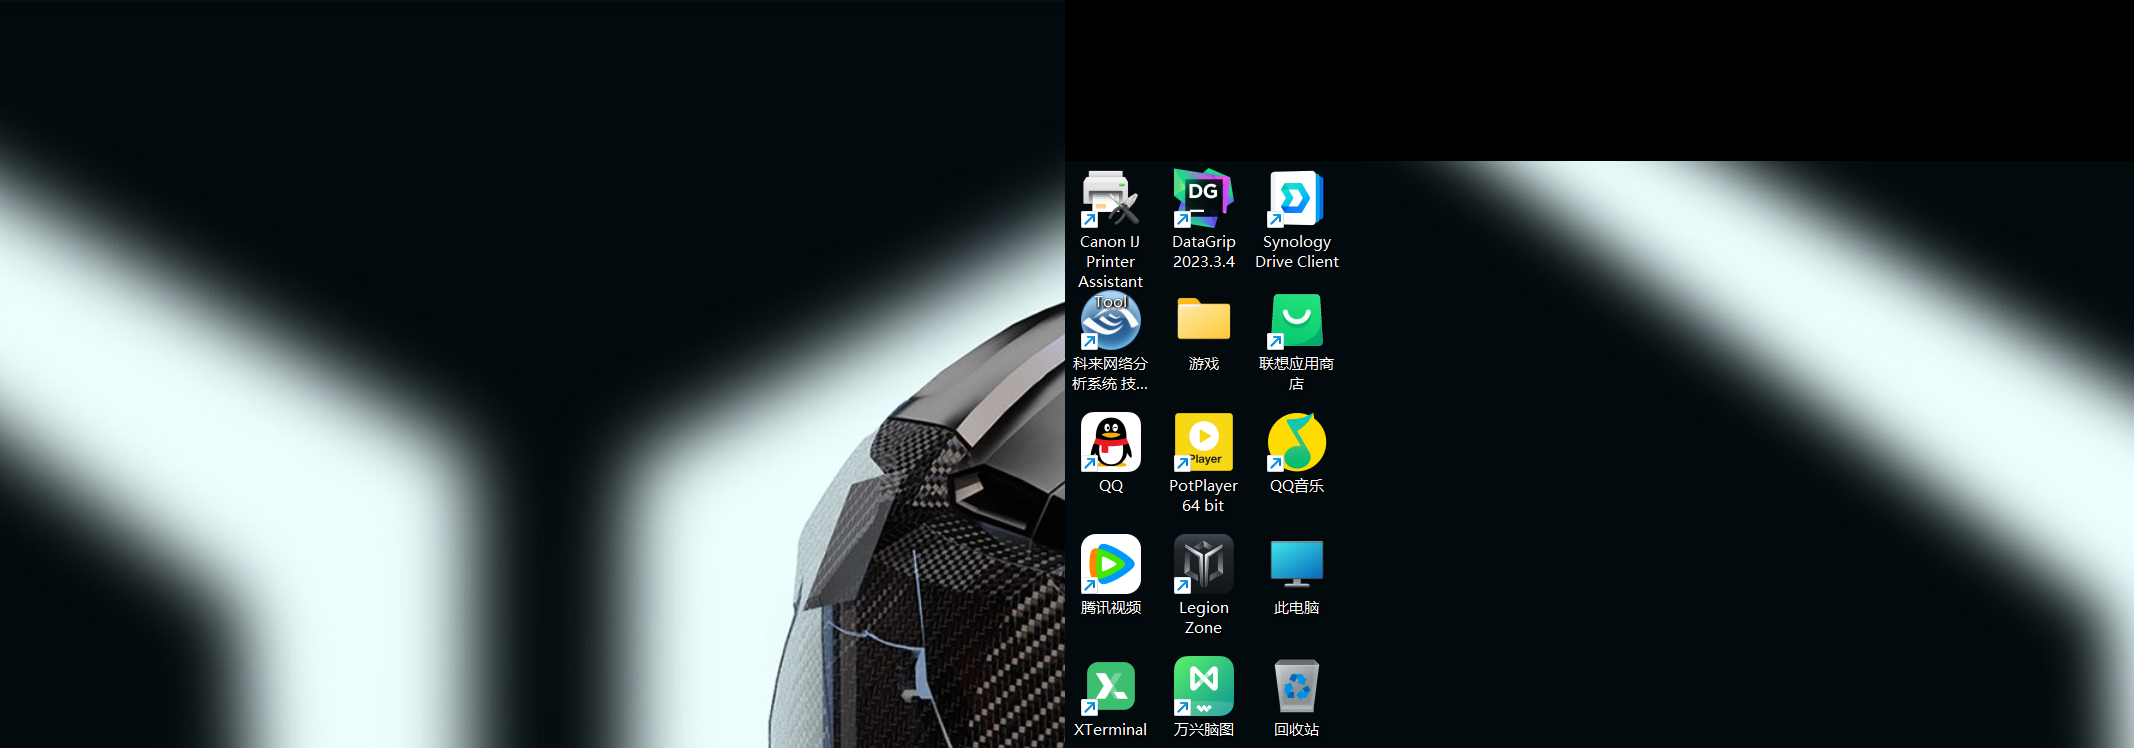Click the DataGrip 2023.3.4 shortcut icon
Viewport: 2134px width, 748px height.
tap(1203, 198)
